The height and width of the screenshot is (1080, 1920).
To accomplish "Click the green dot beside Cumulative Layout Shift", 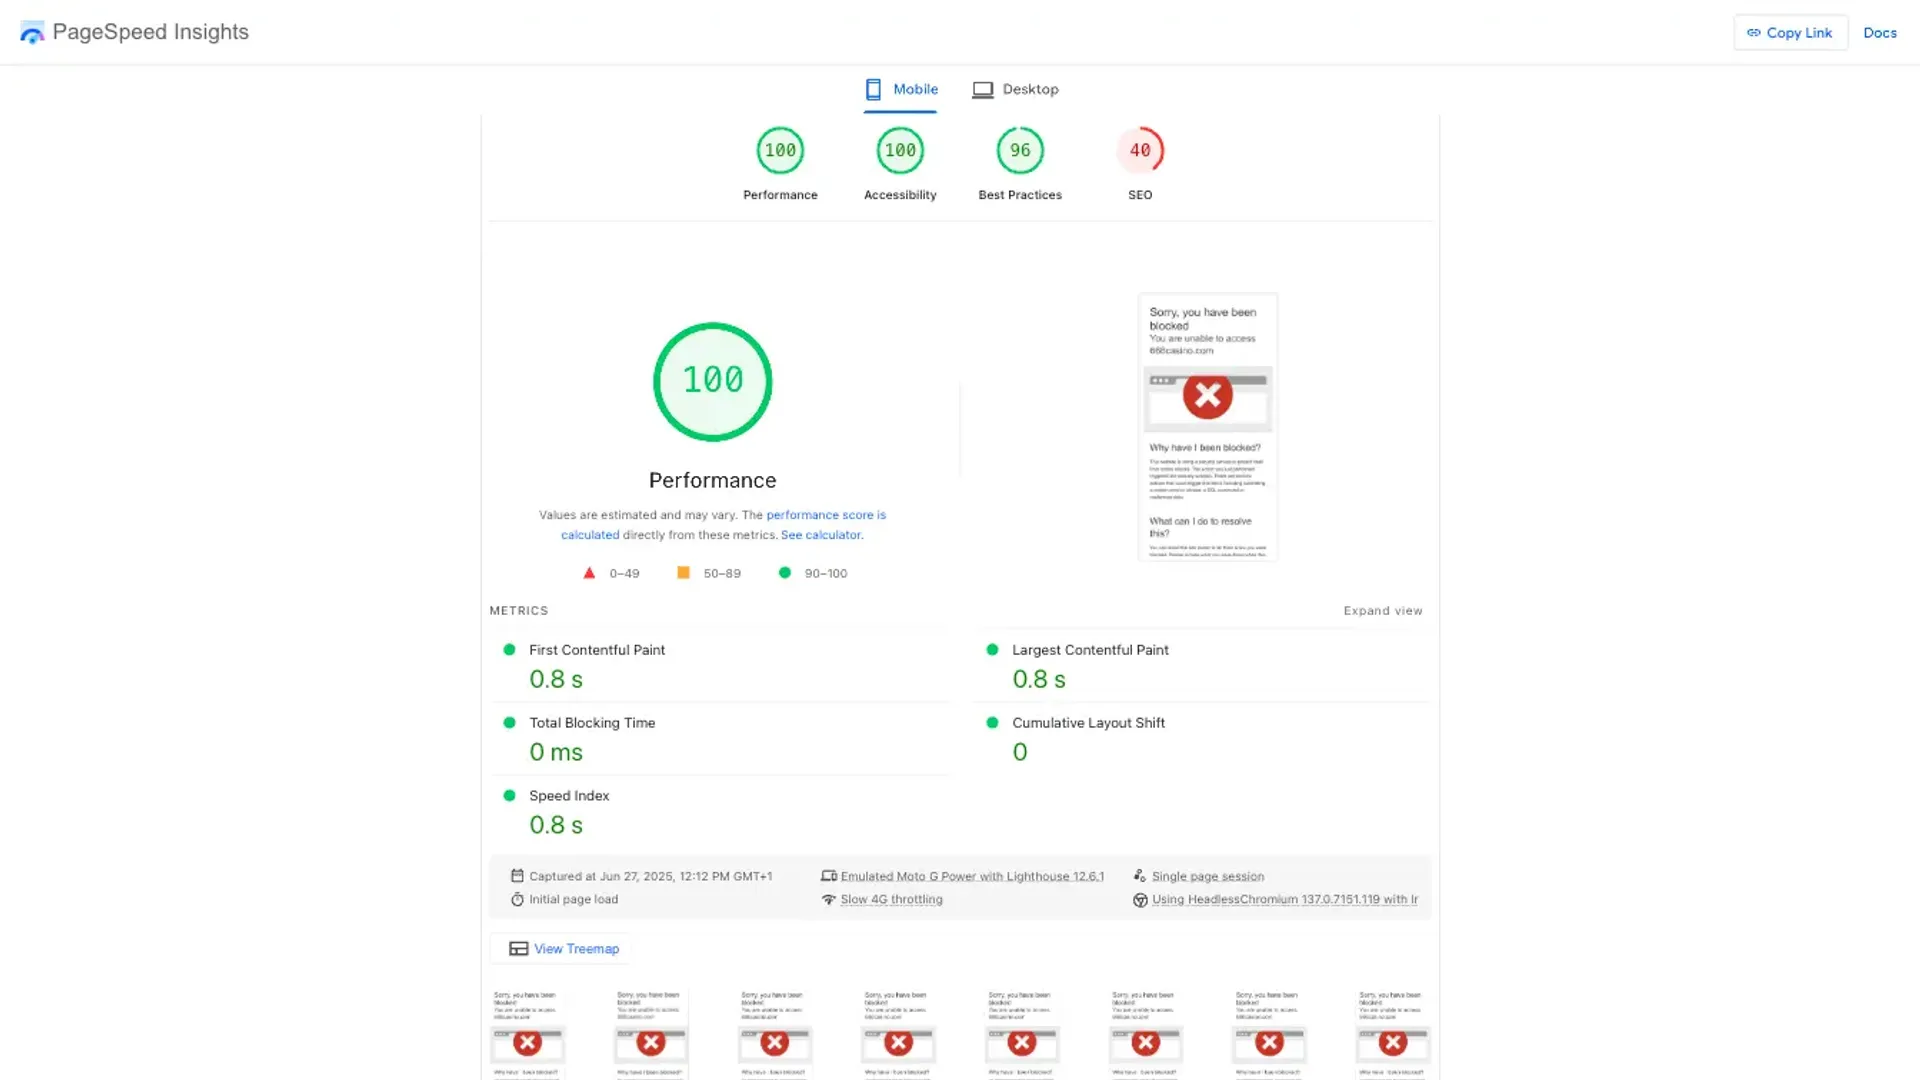I will pos(992,723).
